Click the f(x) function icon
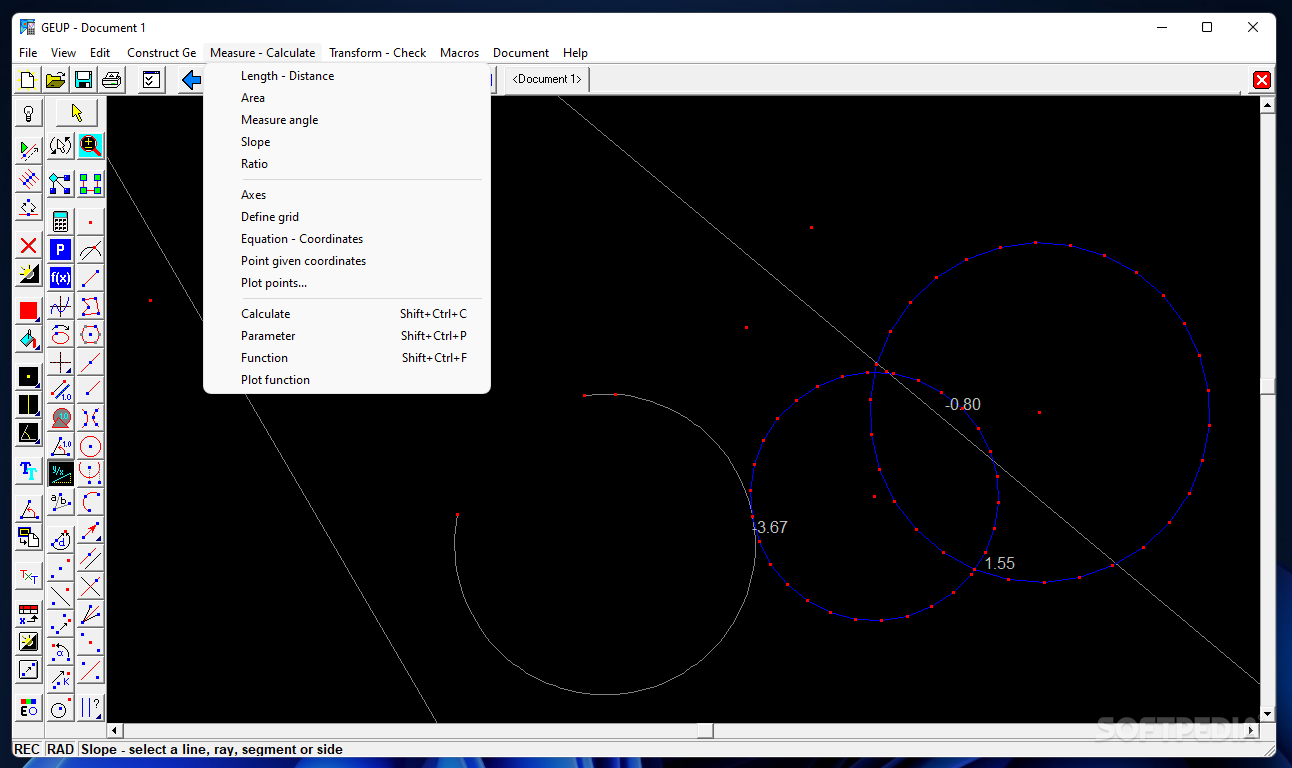This screenshot has width=1292, height=768. coord(61,278)
